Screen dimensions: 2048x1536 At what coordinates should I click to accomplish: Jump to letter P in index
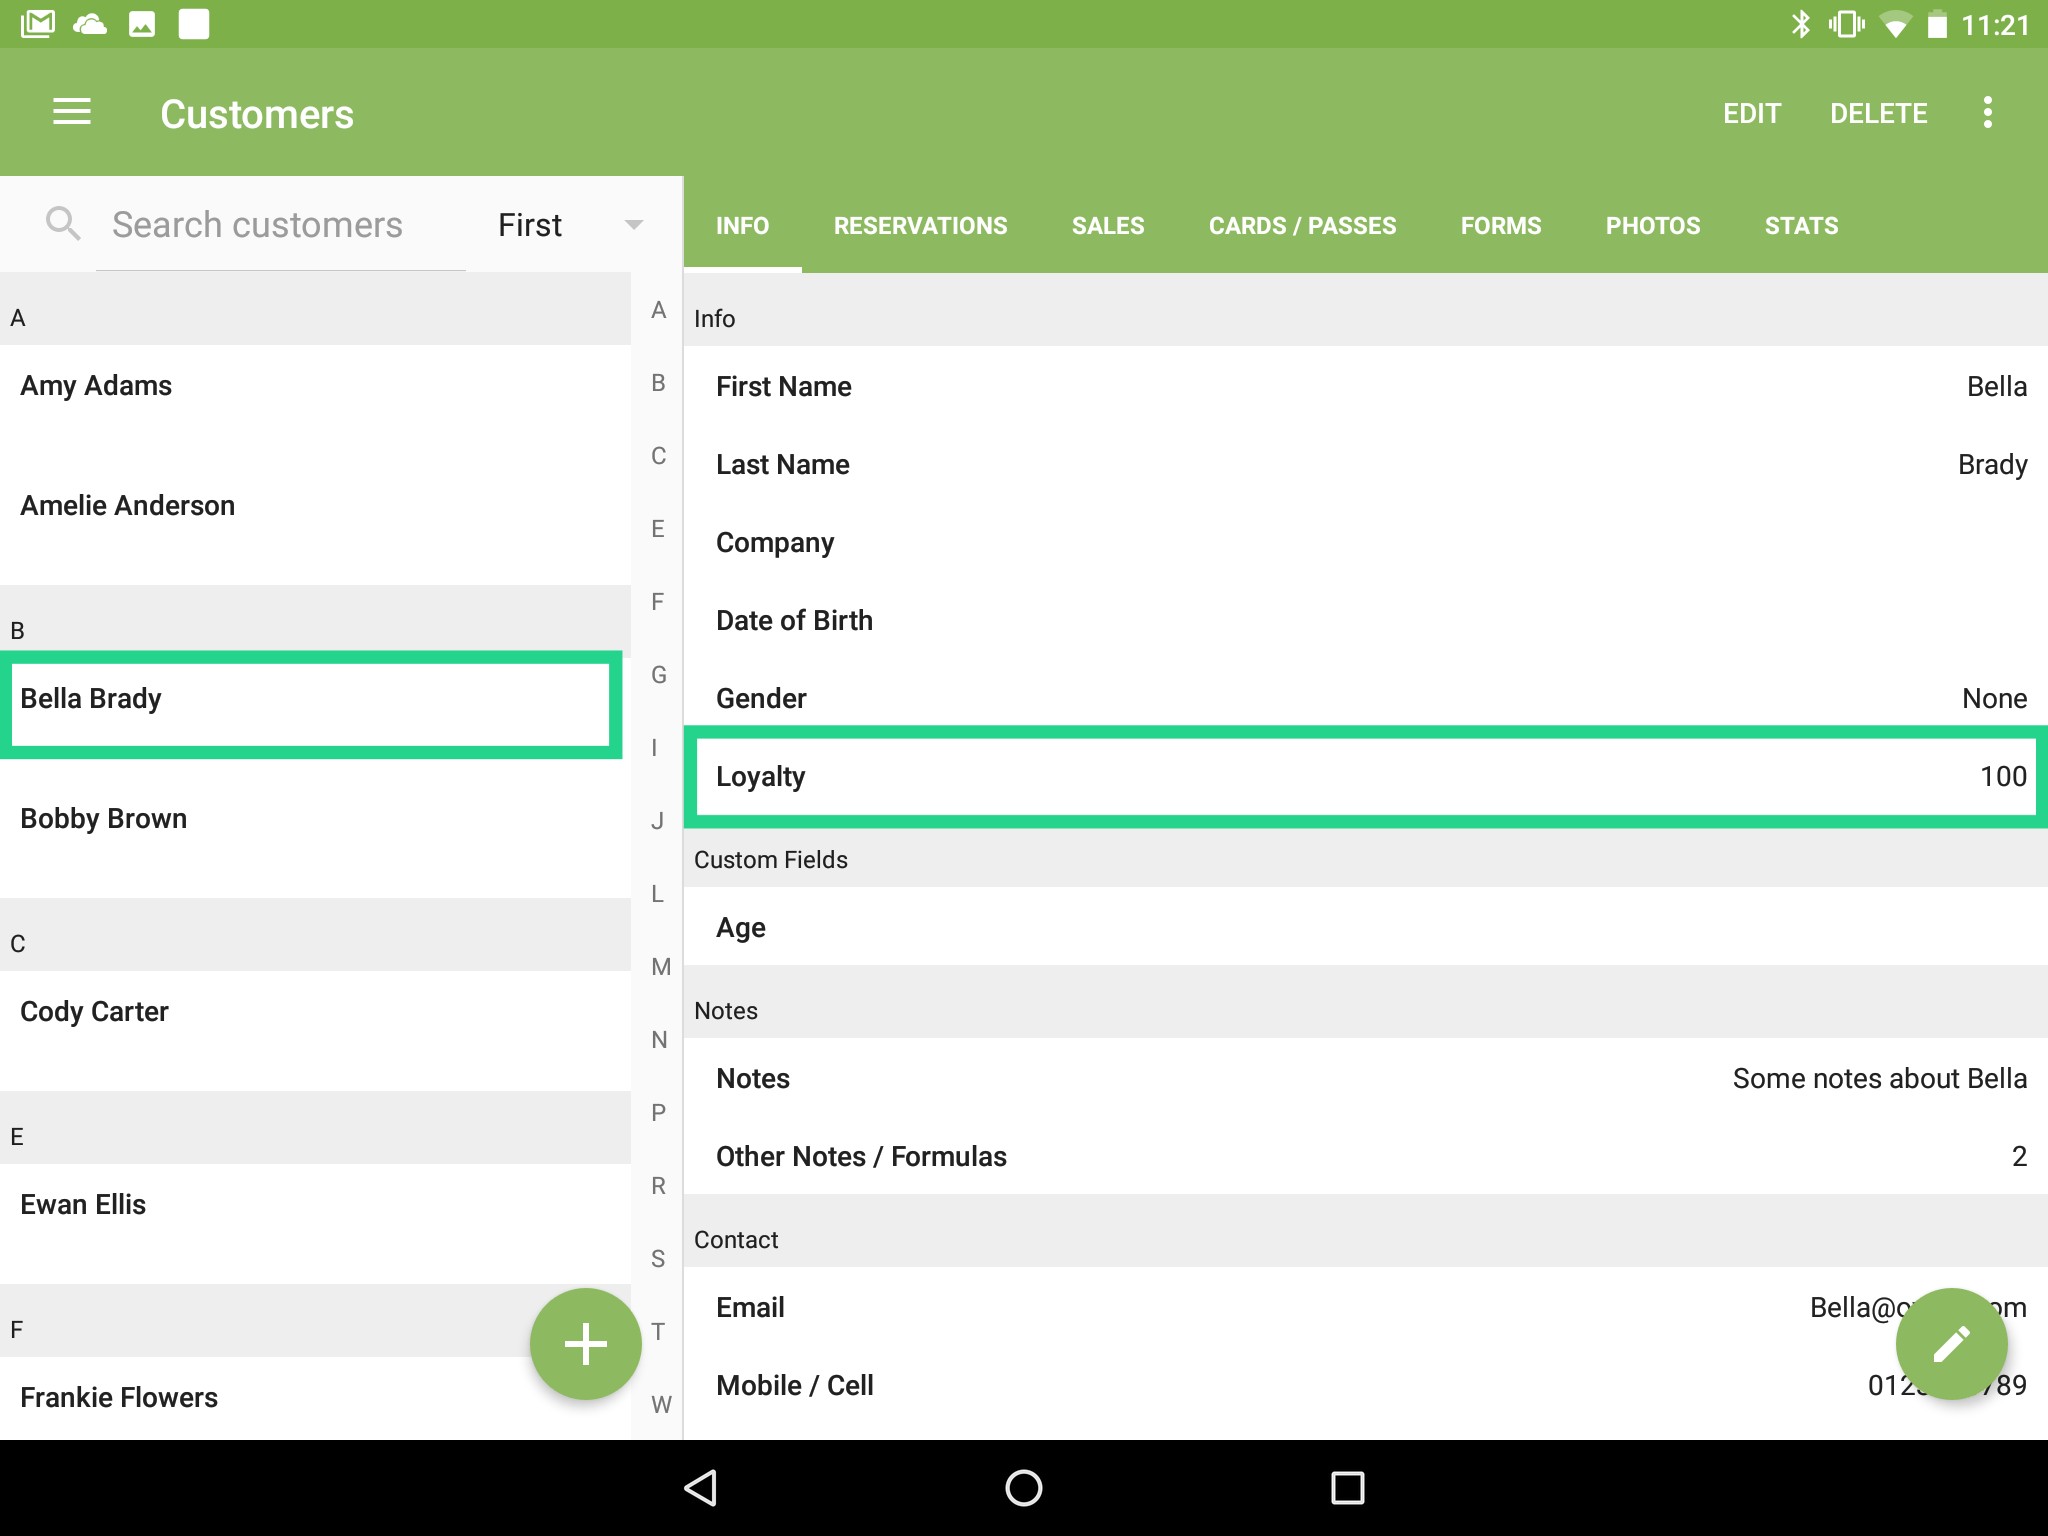tap(658, 1113)
